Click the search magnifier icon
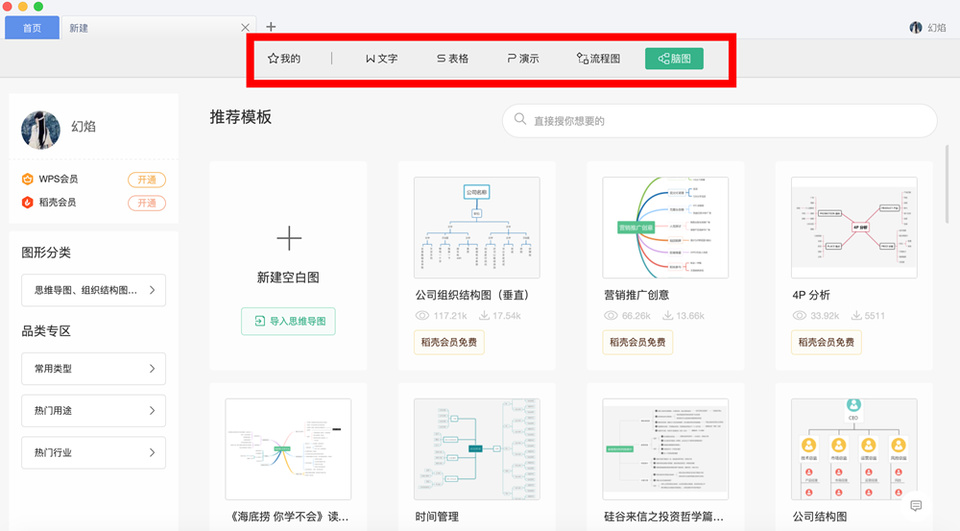Screen dimensions: 960x531 coord(520,119)
